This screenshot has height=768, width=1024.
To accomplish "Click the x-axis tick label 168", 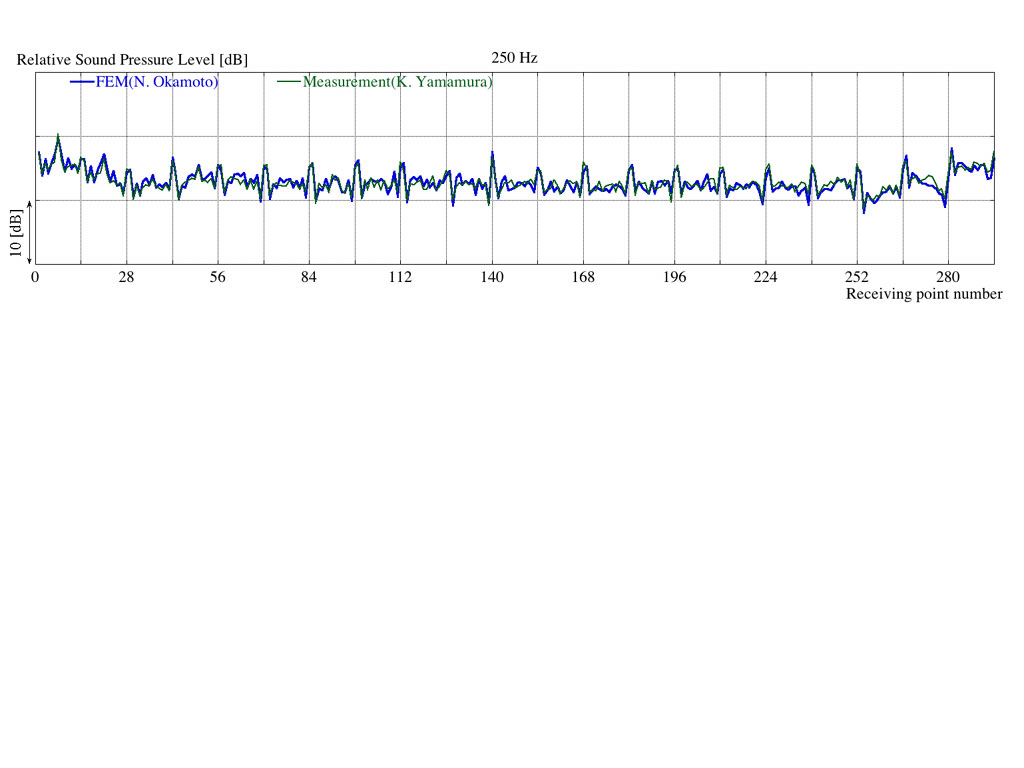I will tap(583, 277).
